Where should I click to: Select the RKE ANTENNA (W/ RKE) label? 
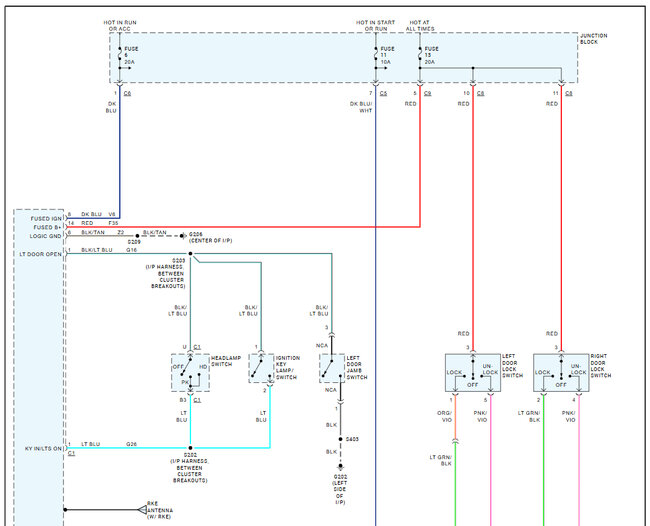160,510
